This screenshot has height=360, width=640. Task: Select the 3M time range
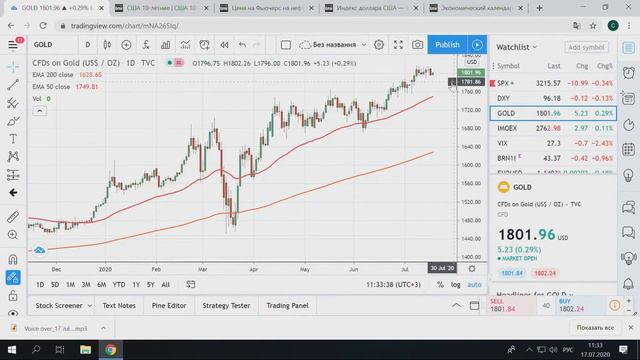click(86, 284)
